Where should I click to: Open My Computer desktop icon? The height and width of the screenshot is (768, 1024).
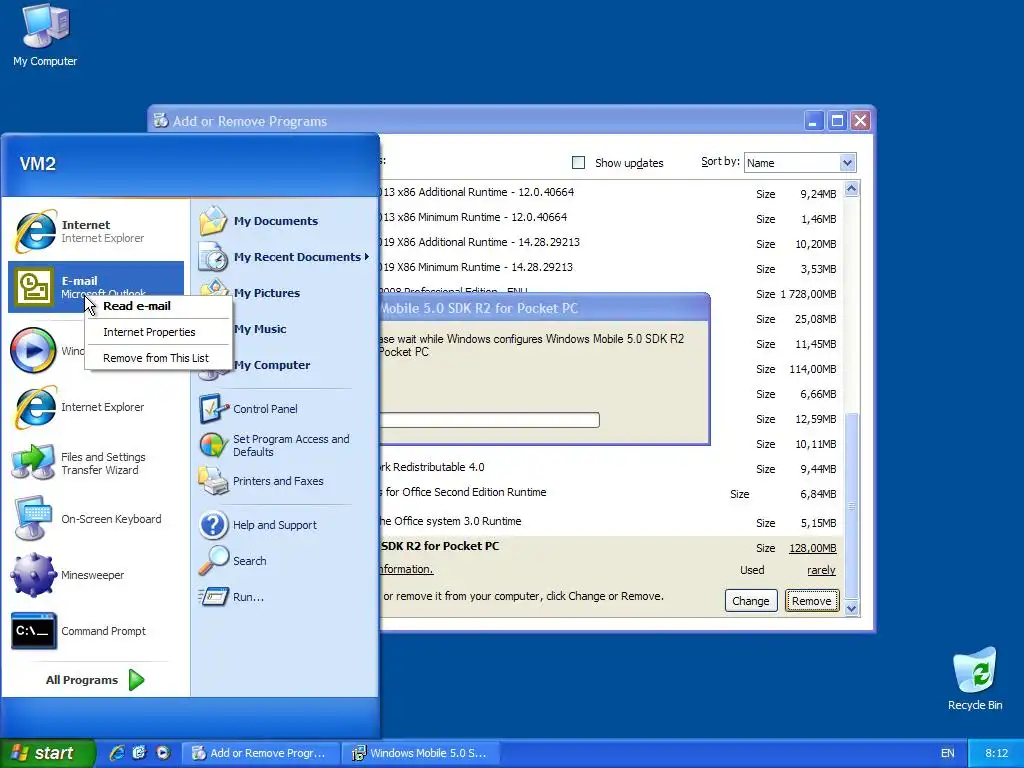(45, 26)
